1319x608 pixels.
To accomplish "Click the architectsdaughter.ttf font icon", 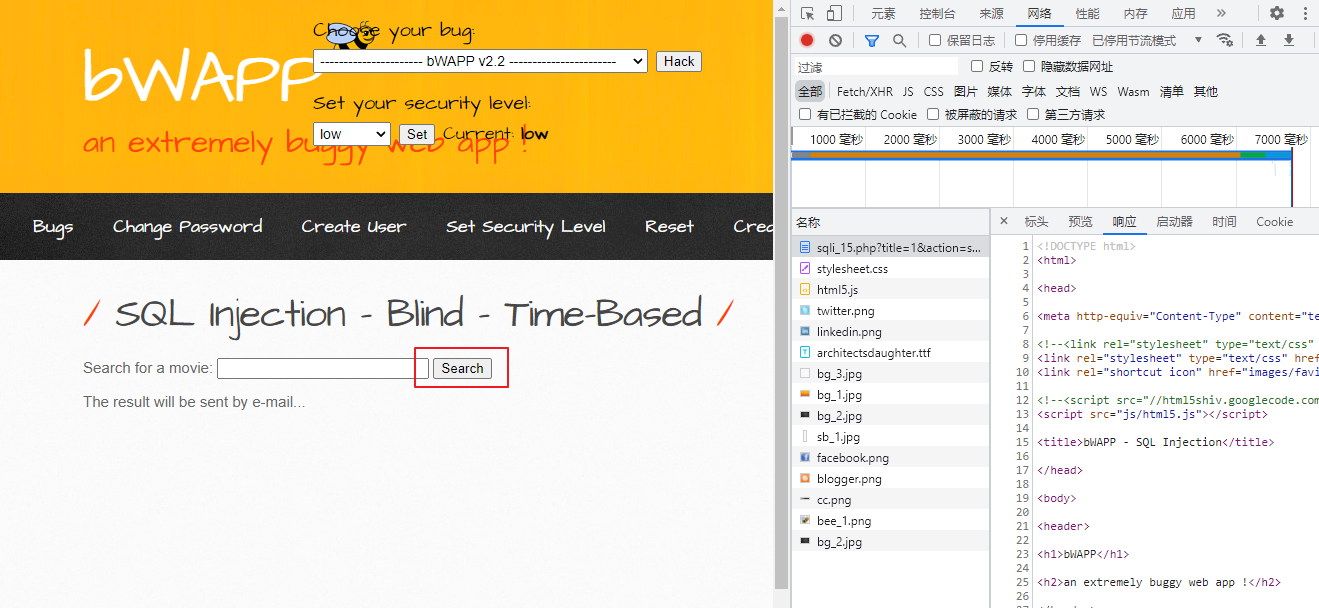I will click(x=805, y=353).
